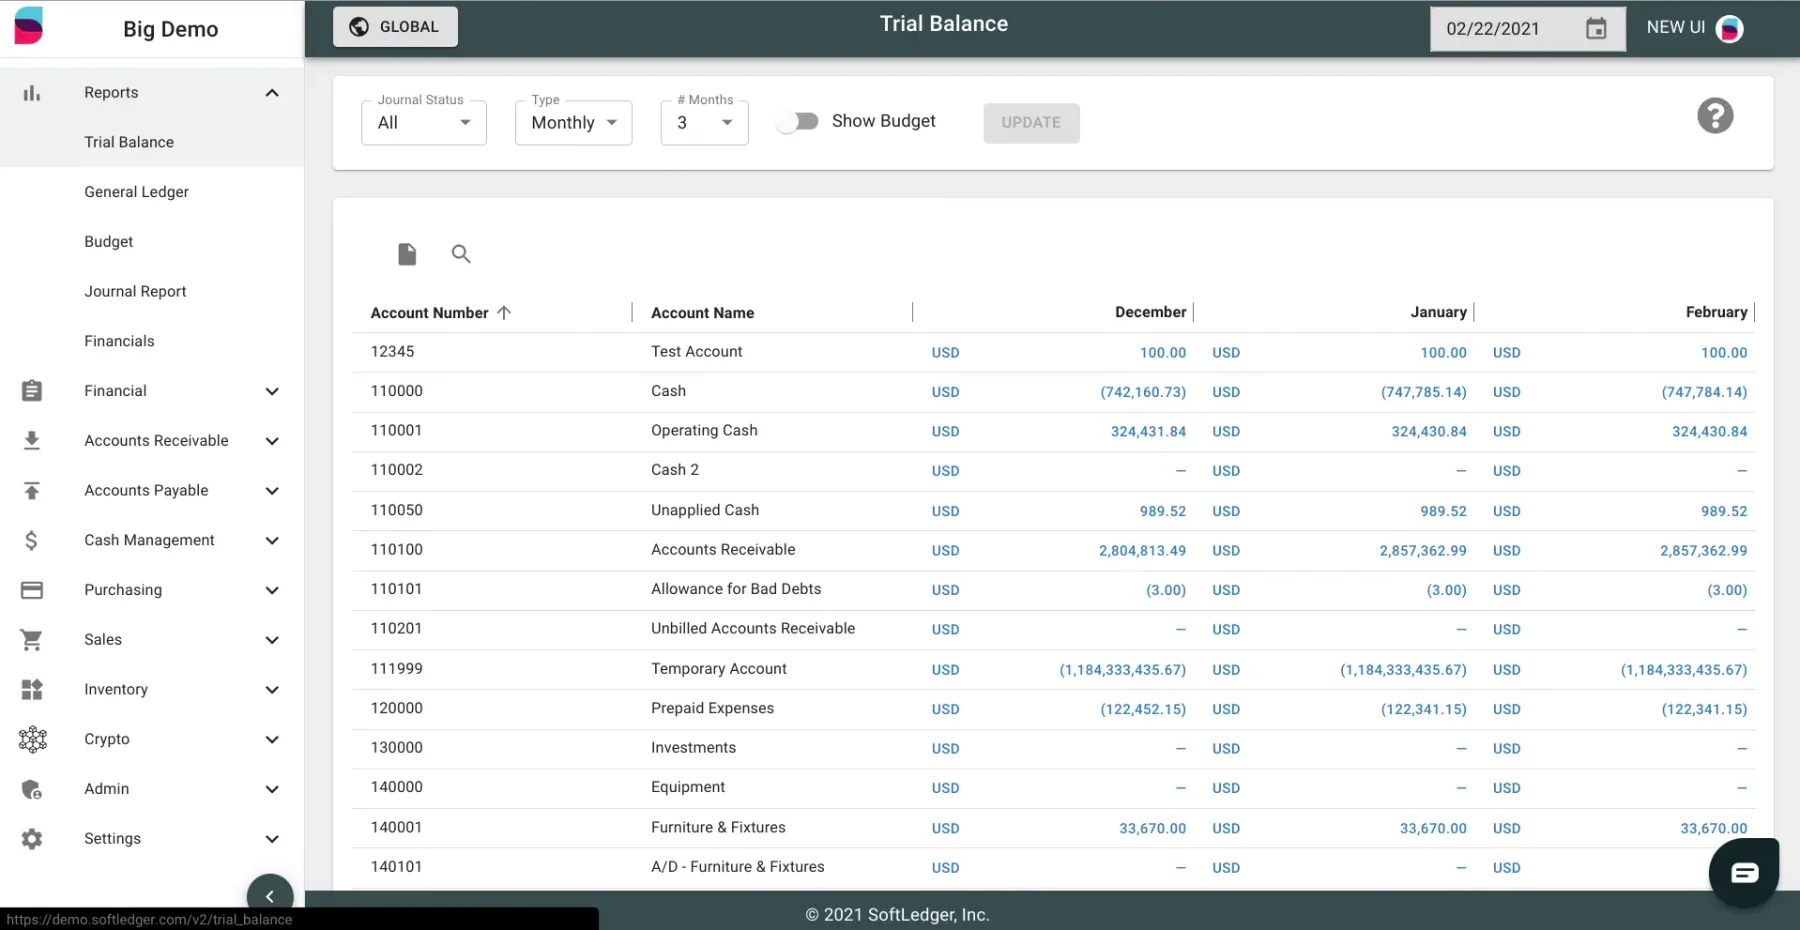Expand the Admin chevron
Screen dimensions: 1800x930
click(272, 789)
